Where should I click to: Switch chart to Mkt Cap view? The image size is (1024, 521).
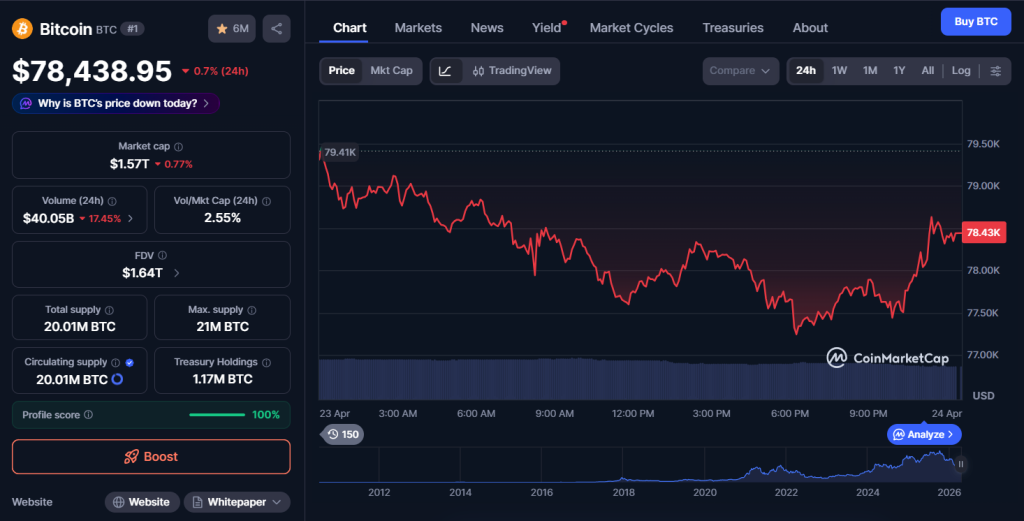391,71
